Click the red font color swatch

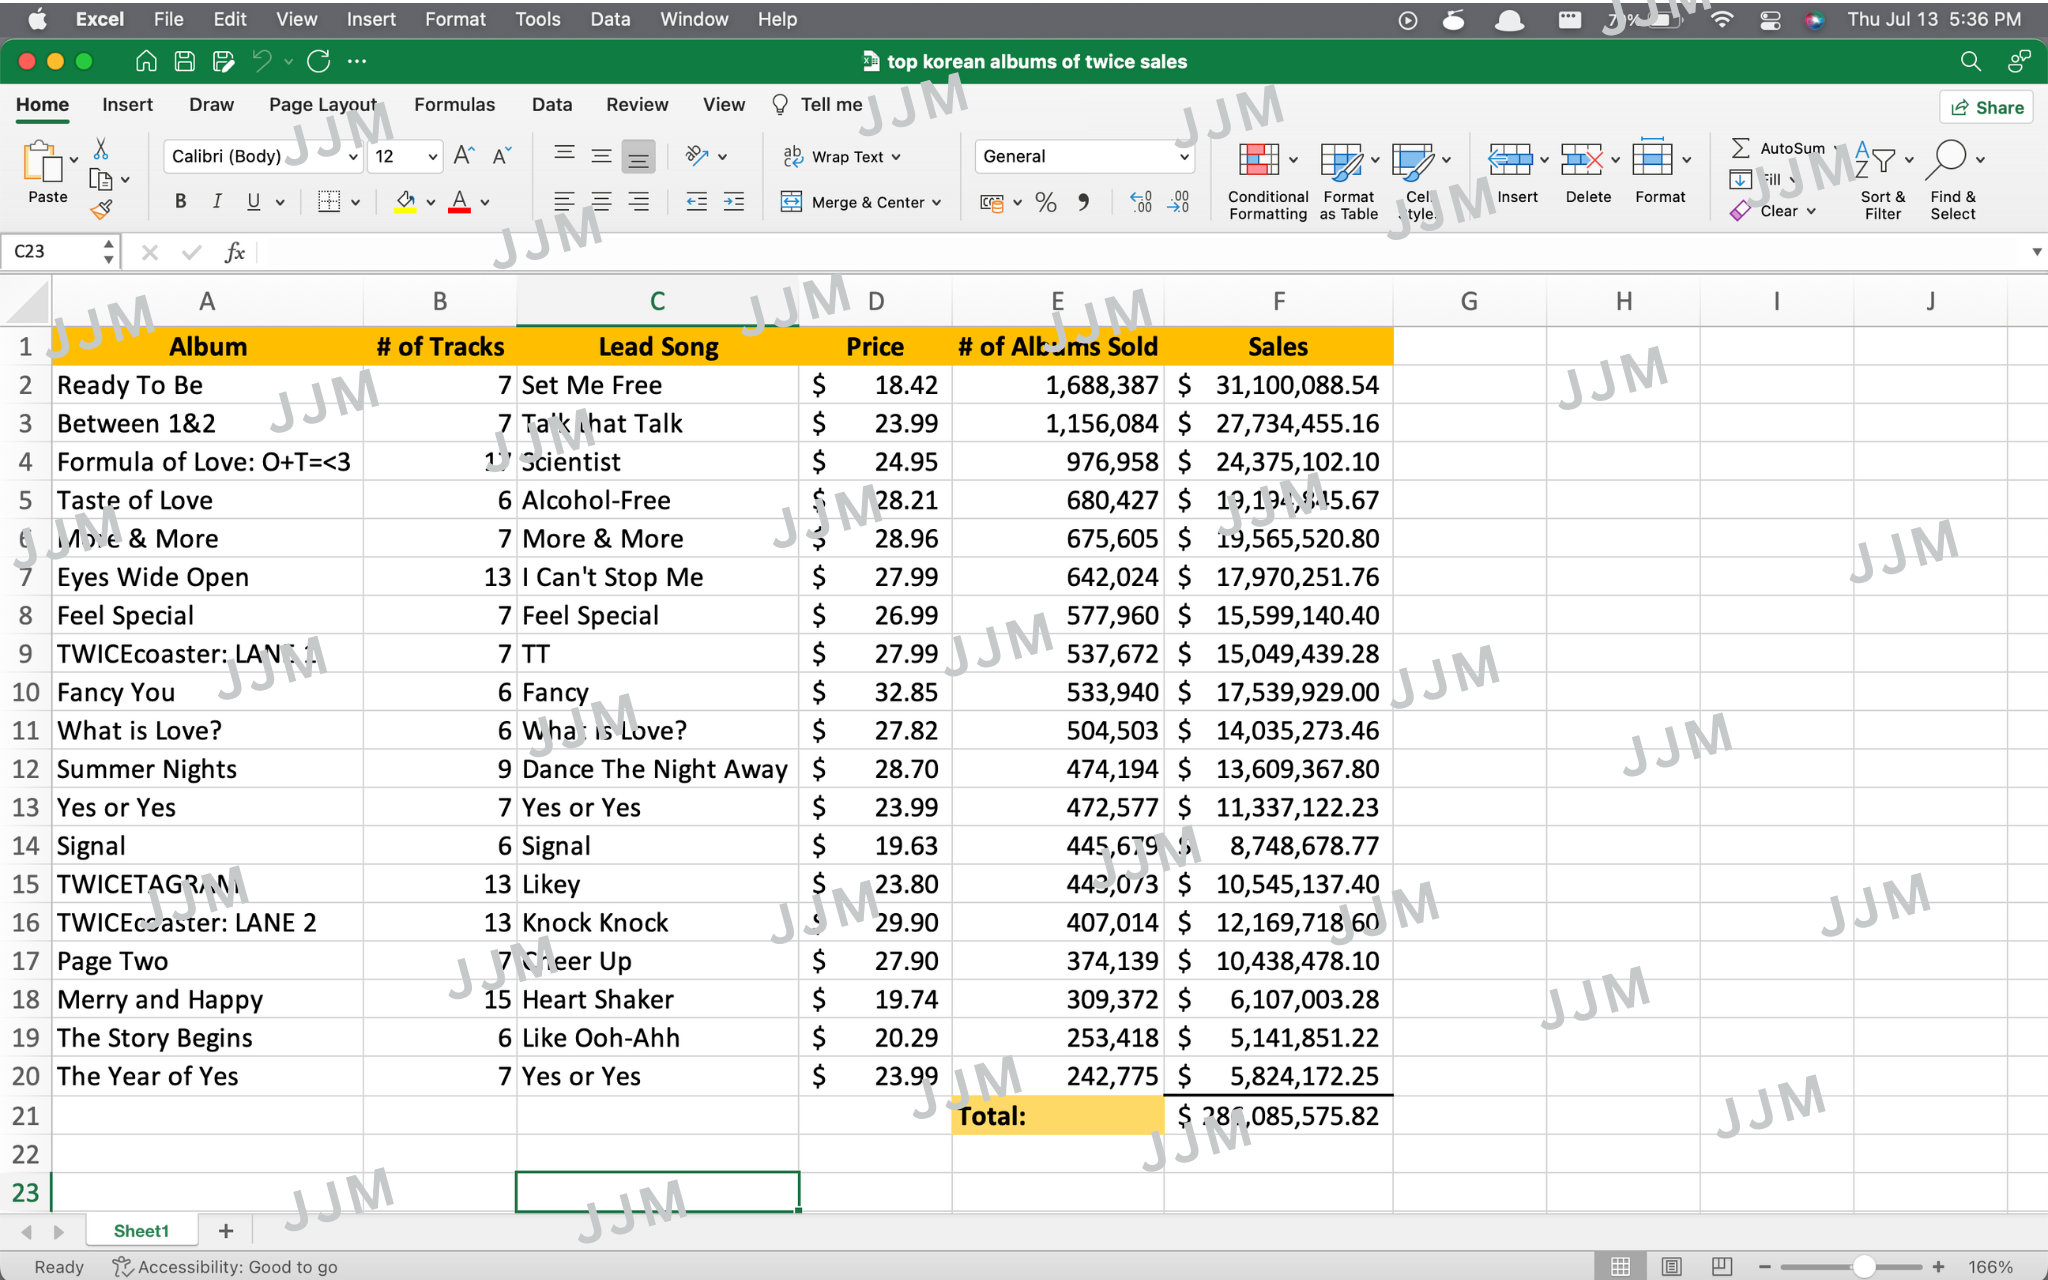point(459,202)
